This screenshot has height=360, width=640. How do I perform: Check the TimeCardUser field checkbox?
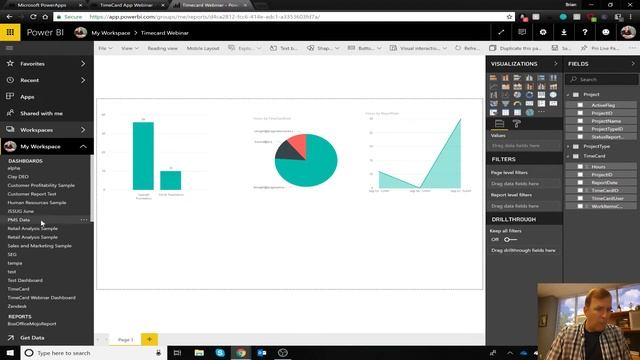tap(580, 198)
